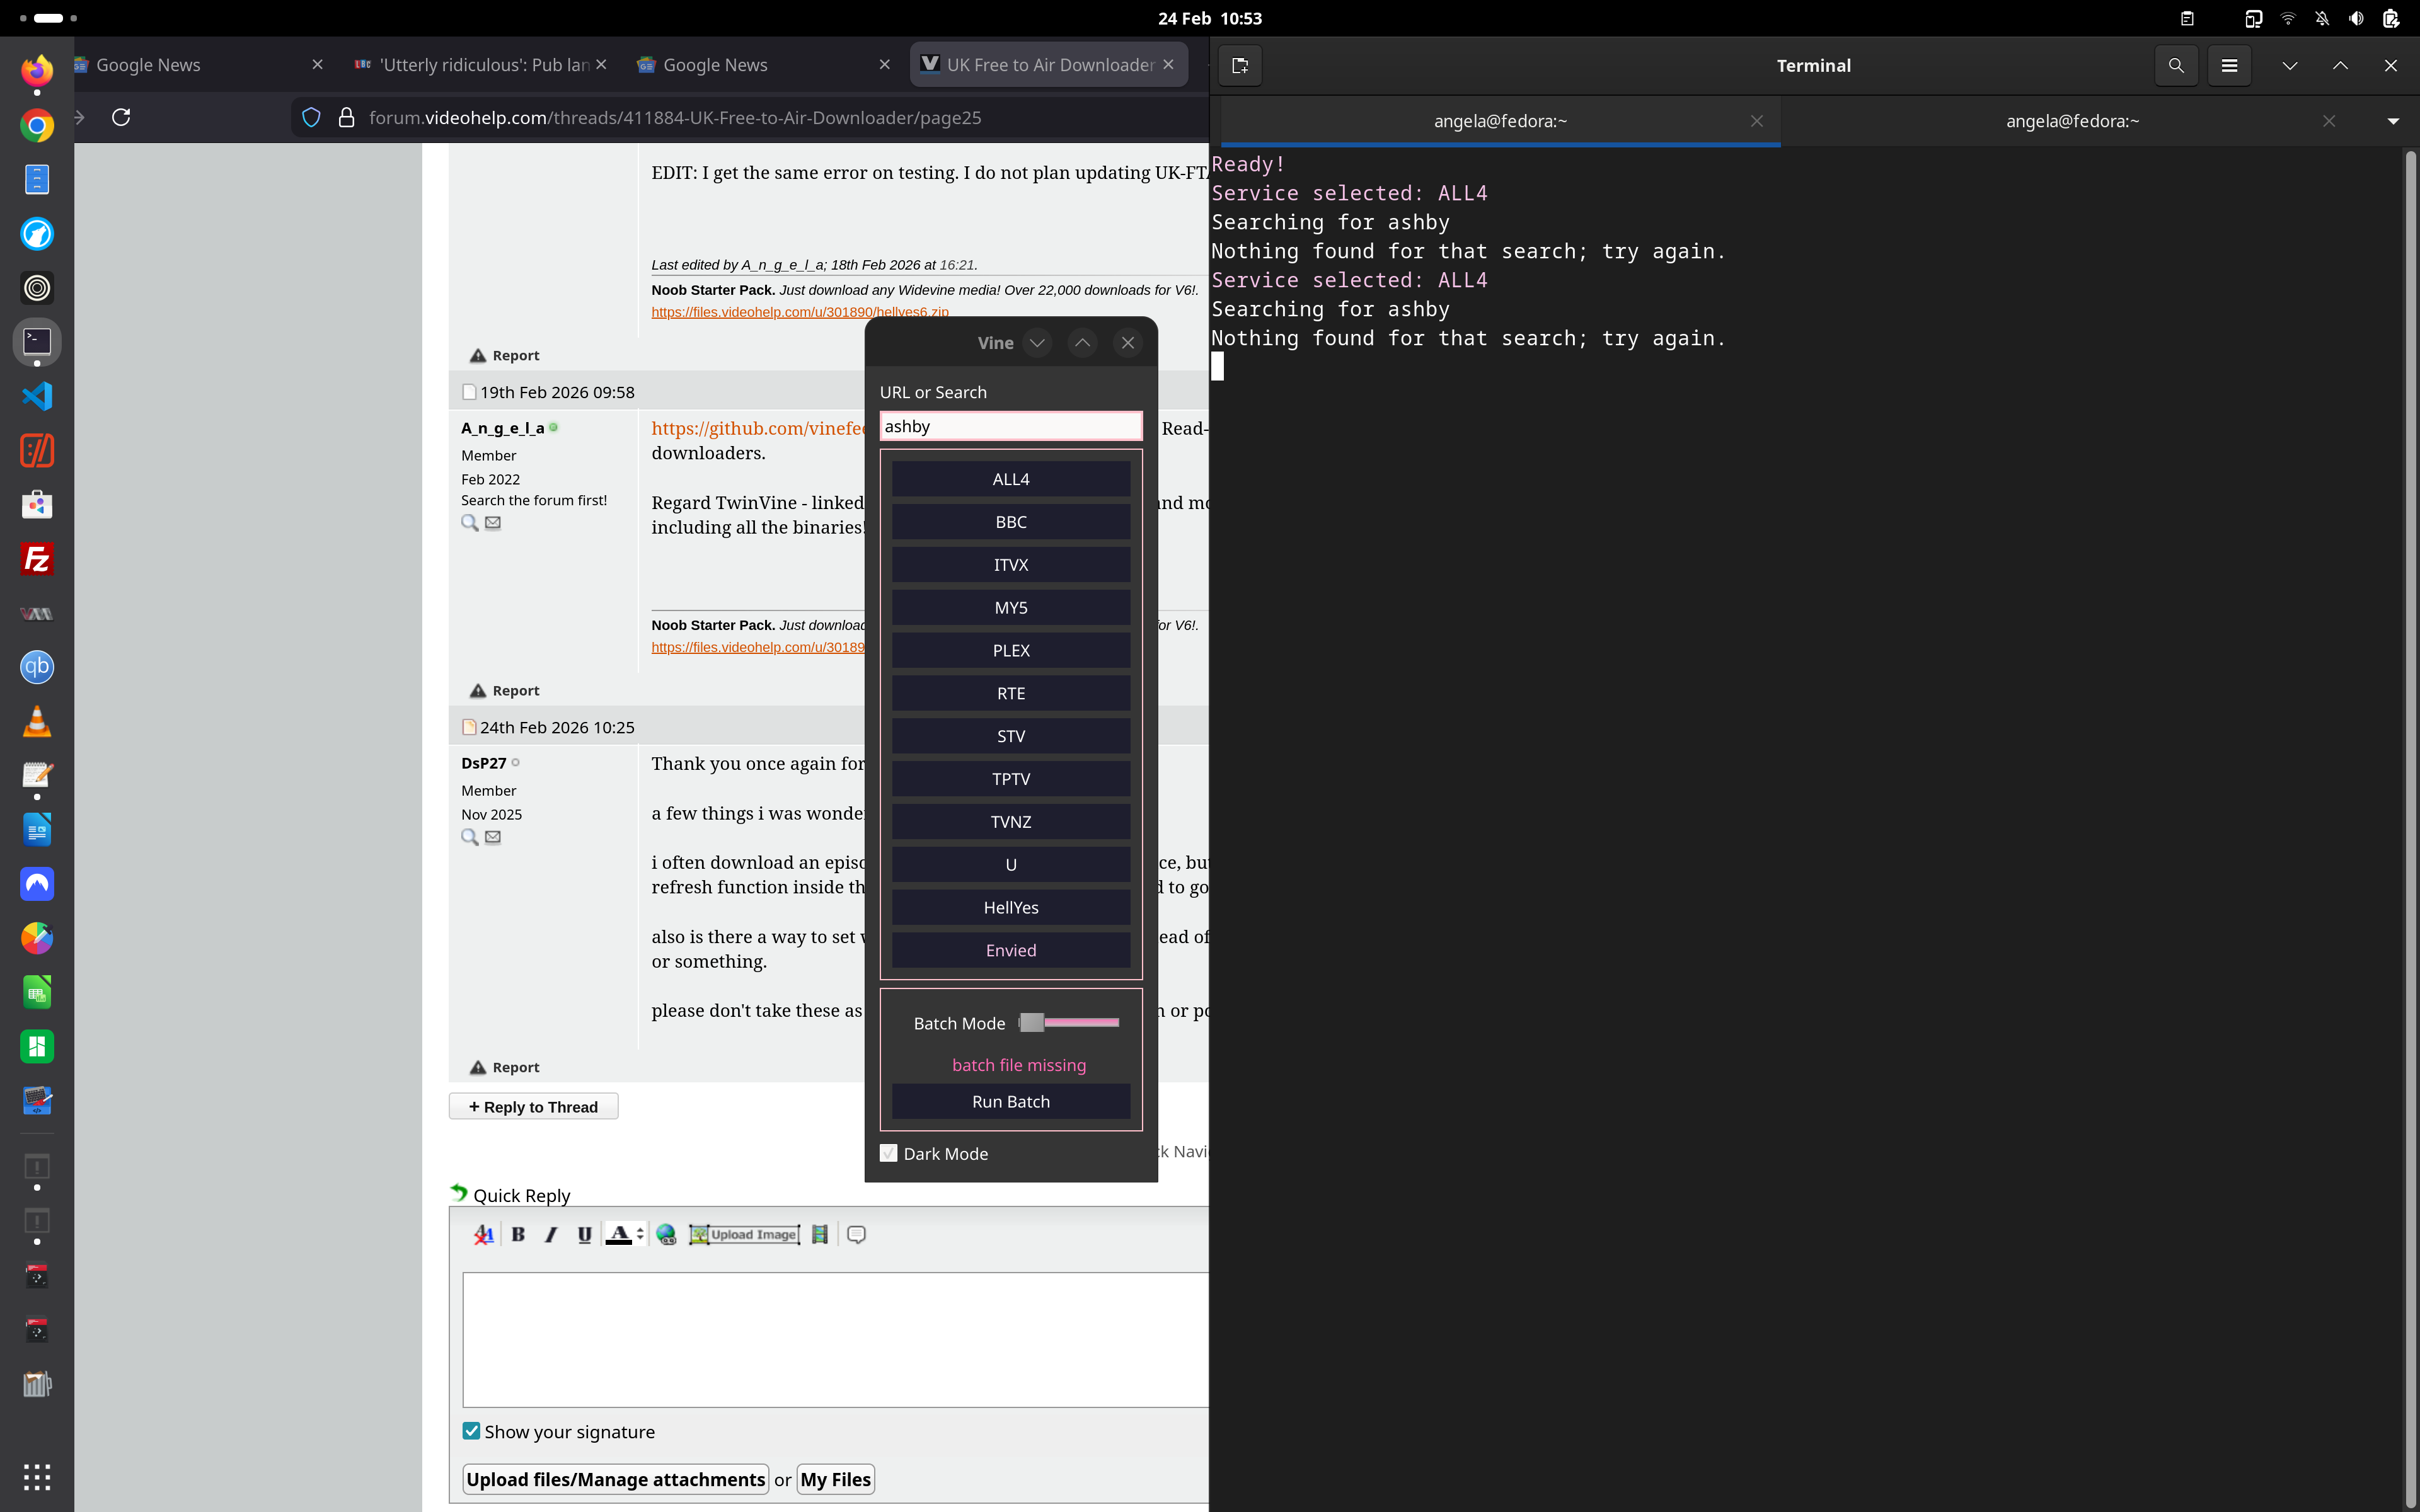Click the Underline icon in reply toolbar
This screenshot has height=1512, width=2420.
click(x=584, y=1234)
